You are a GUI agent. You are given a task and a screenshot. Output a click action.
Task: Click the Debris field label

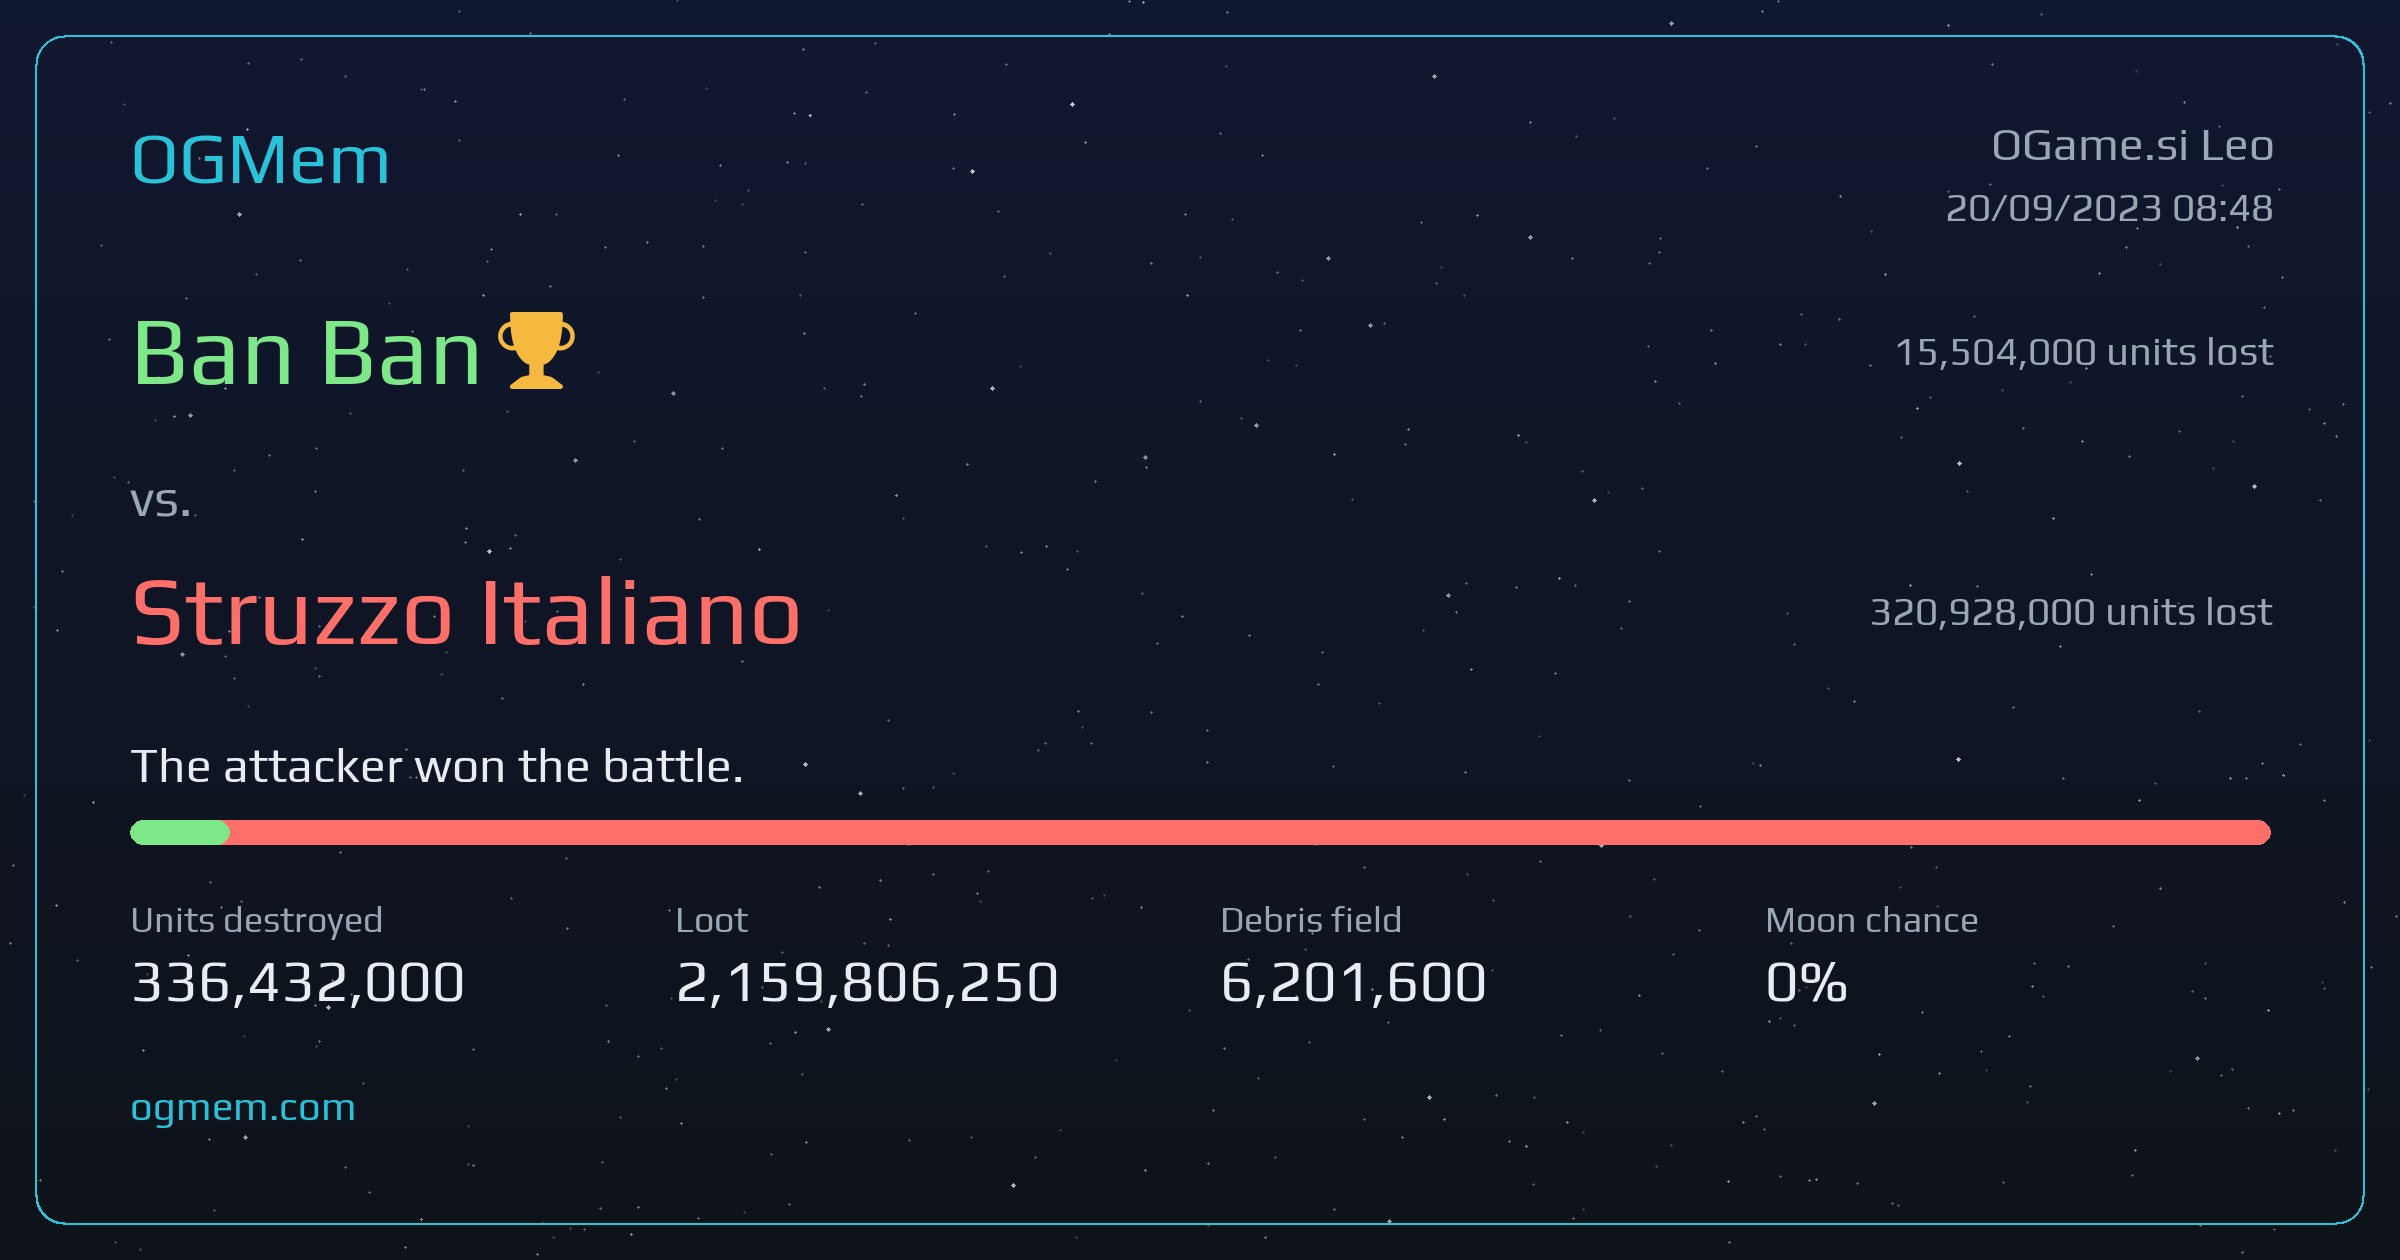coord(1311,920)
